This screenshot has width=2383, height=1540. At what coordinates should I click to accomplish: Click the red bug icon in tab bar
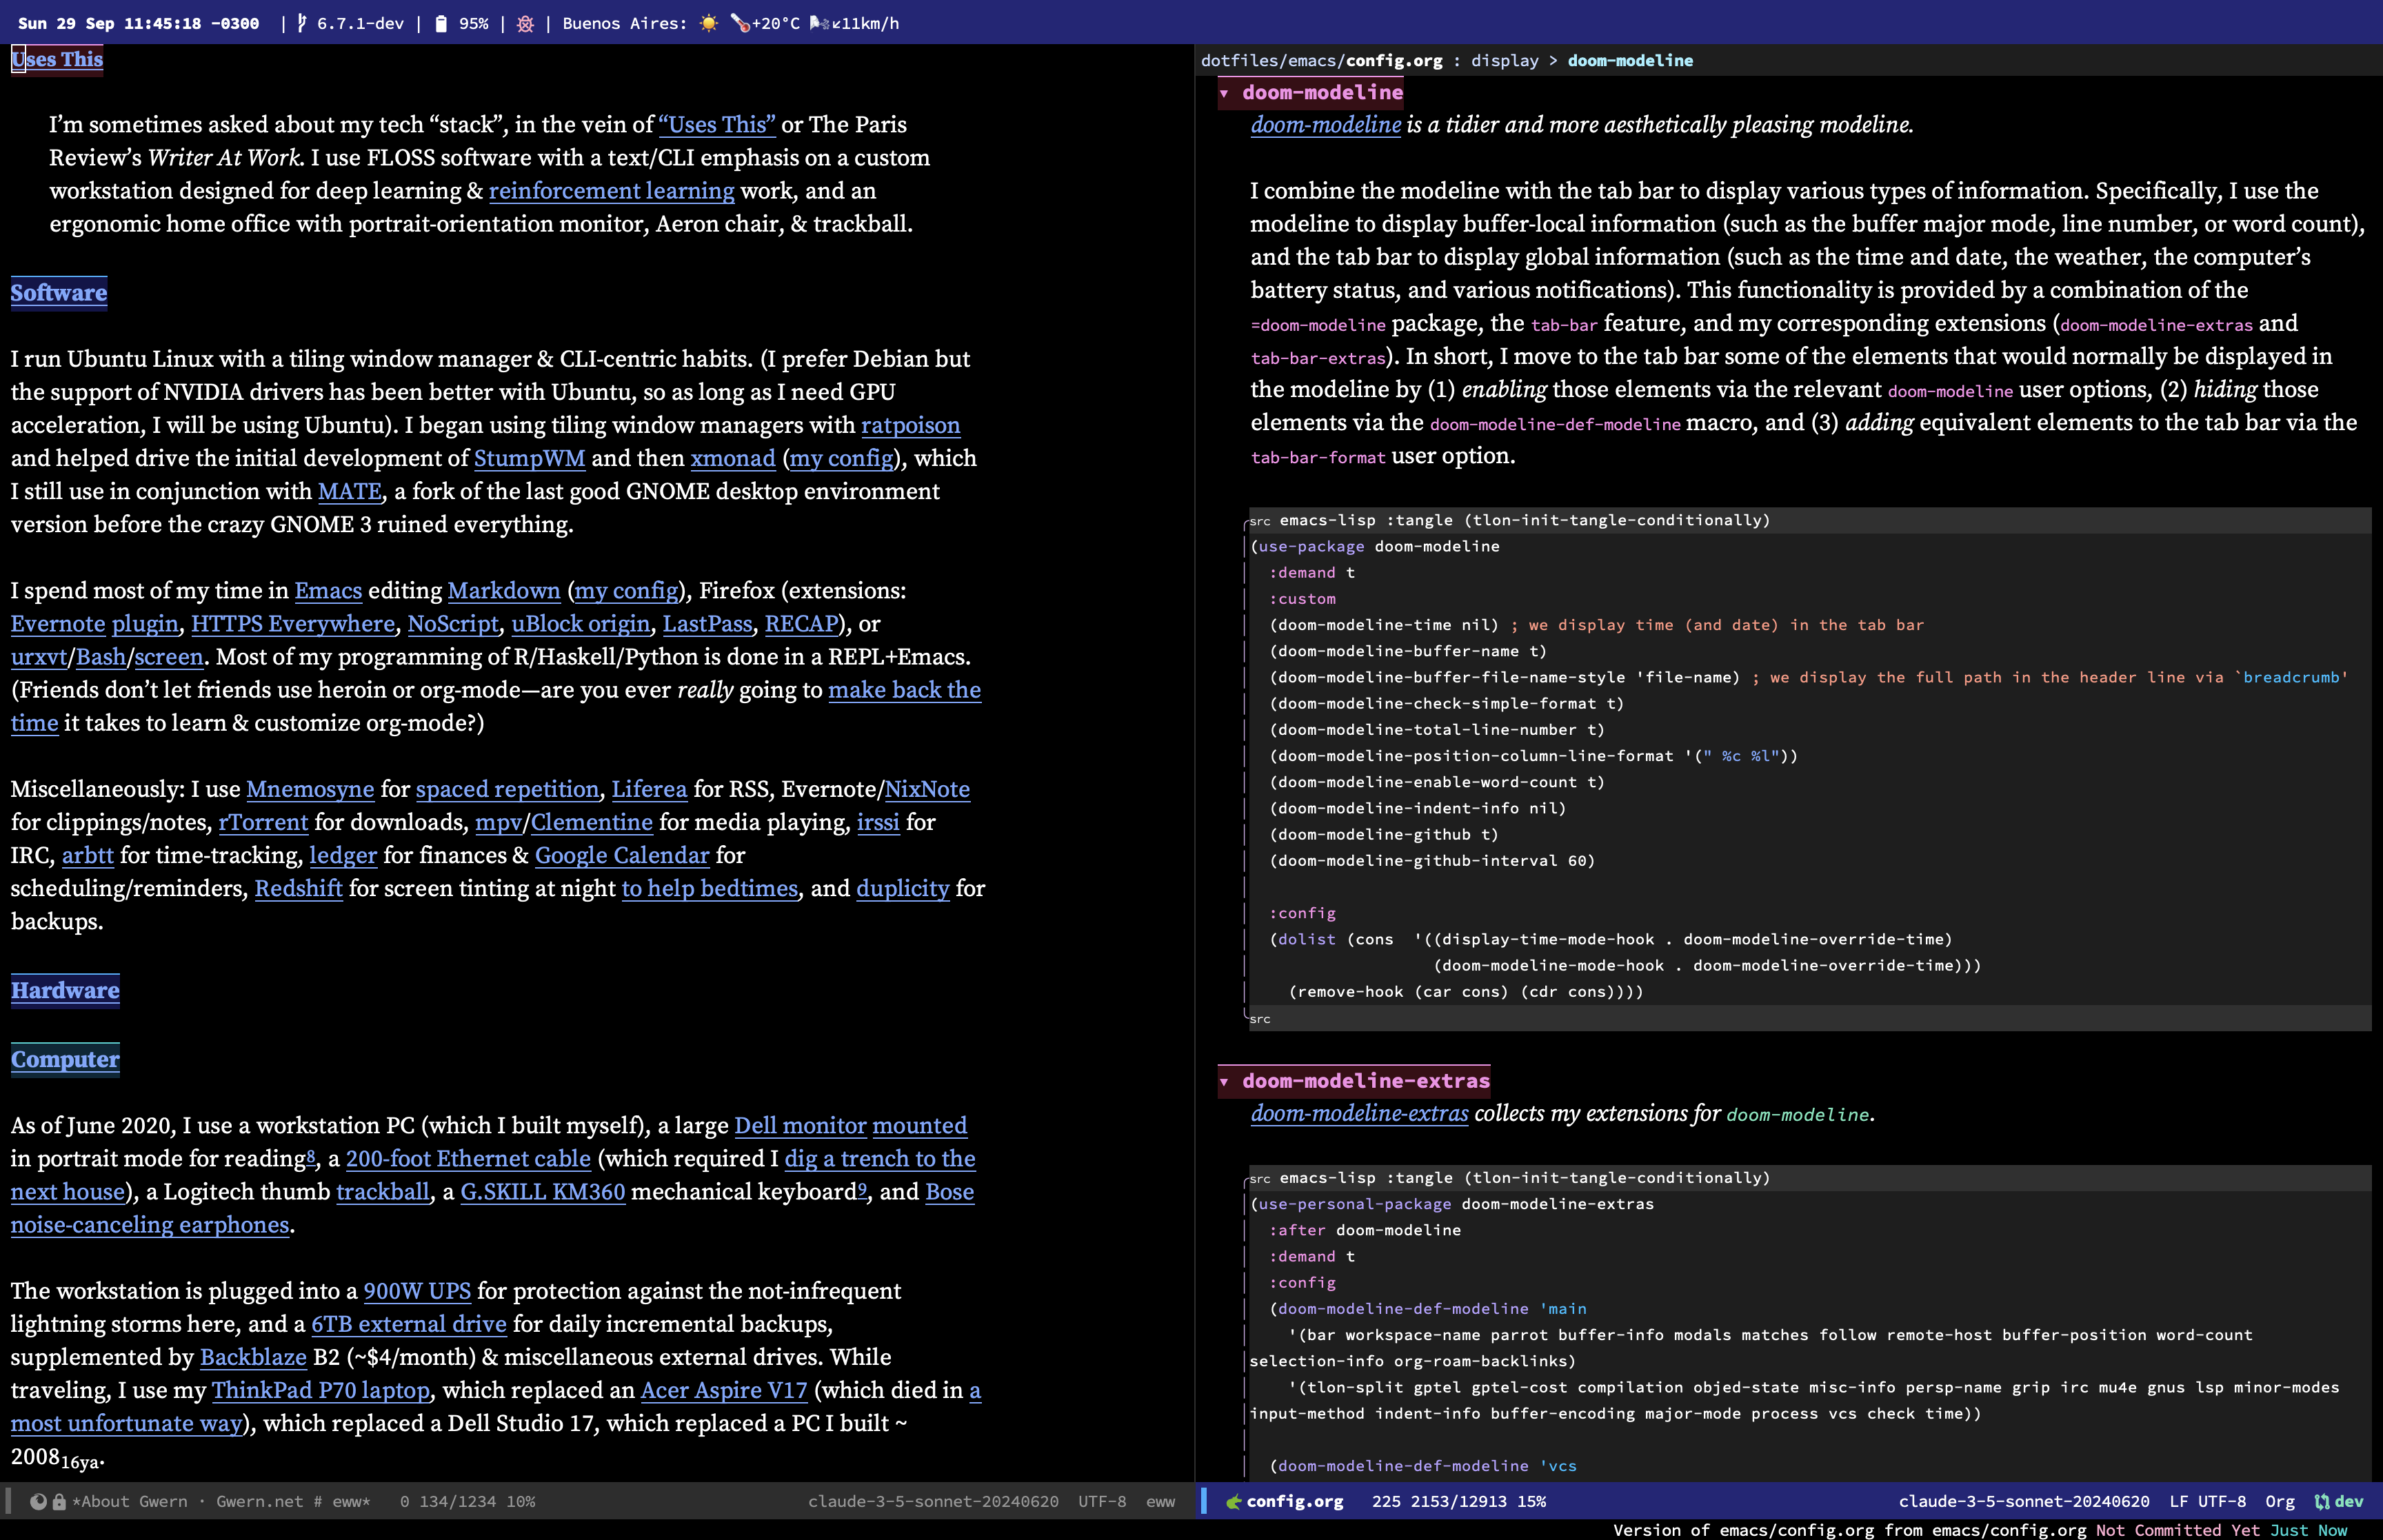(525, 23)
